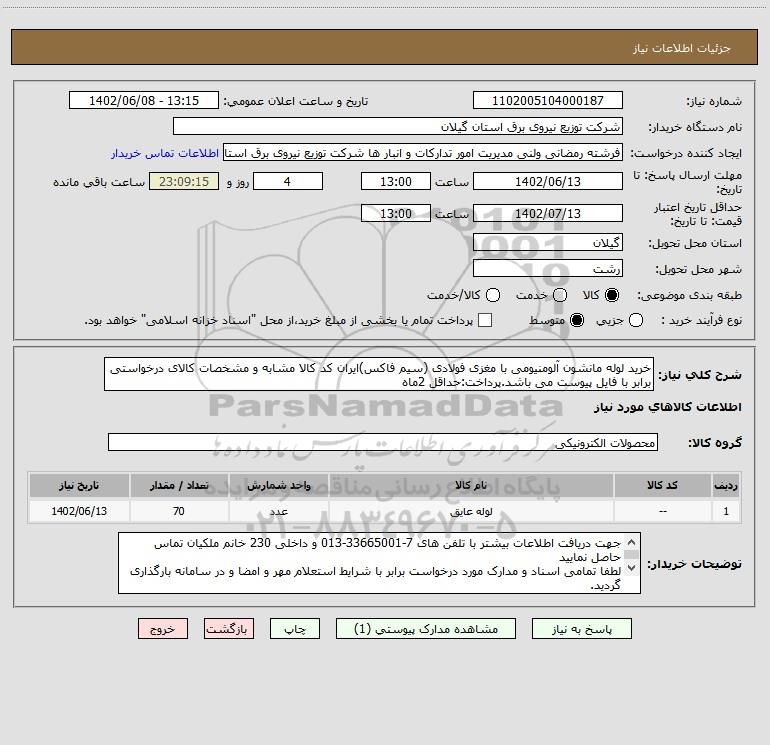This screenshot has height=745, width=770.
Task: Click the واحد شمارش column header
Action: click(278, 486)
